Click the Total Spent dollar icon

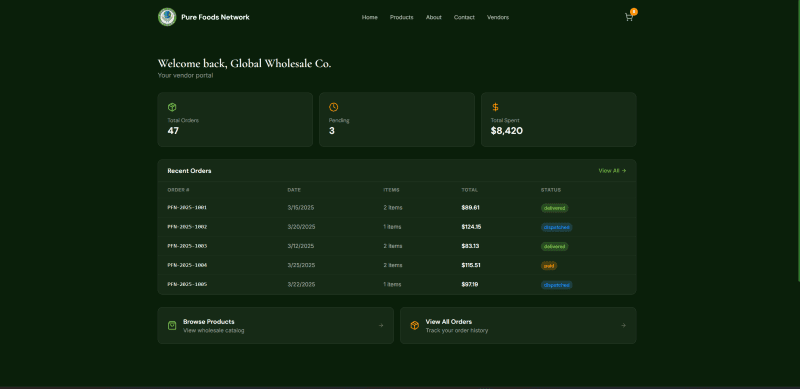(x=495, y=107)
